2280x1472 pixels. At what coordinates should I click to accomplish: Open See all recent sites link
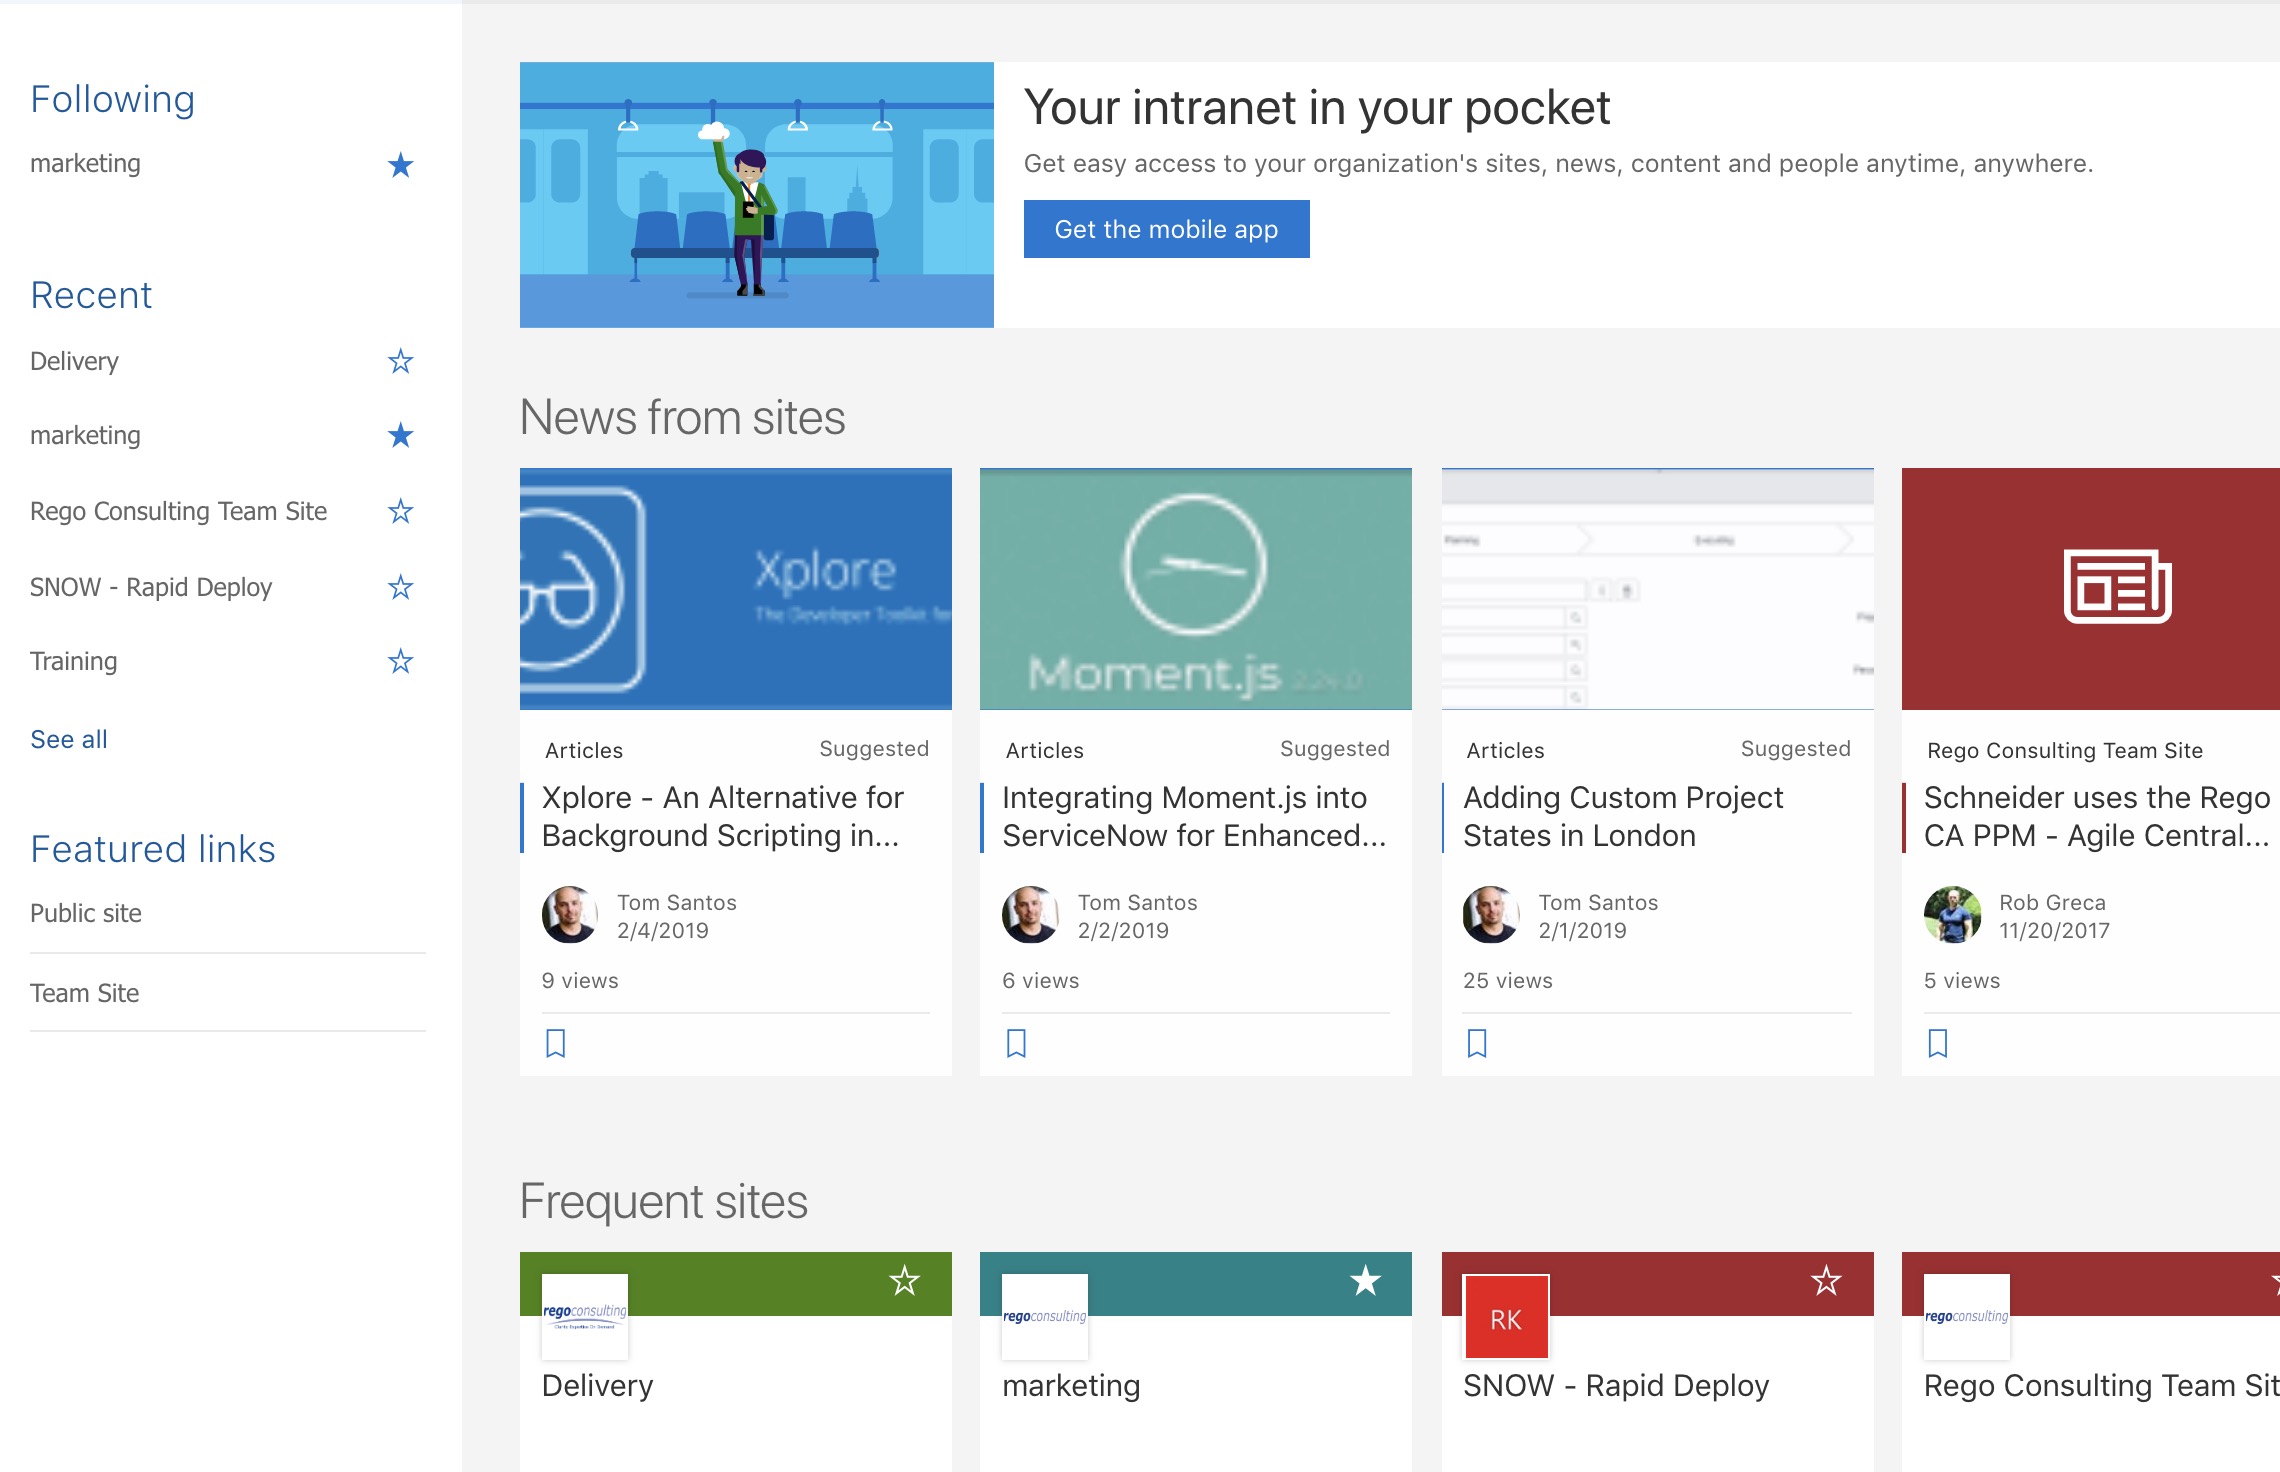tap(69, 739)
